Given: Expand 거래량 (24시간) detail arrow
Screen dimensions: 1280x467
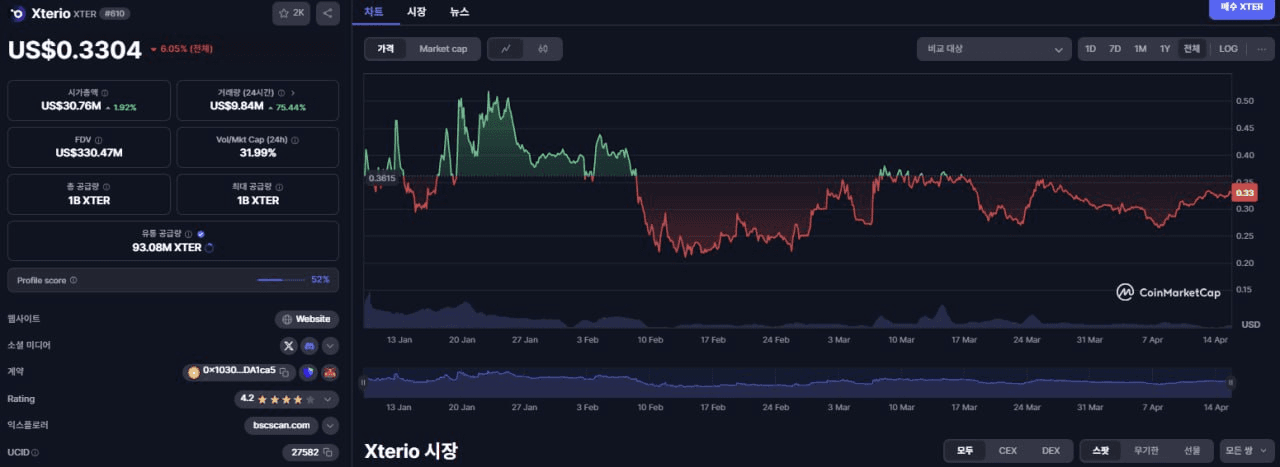Looking at the screenshot, I should point(292,92).
